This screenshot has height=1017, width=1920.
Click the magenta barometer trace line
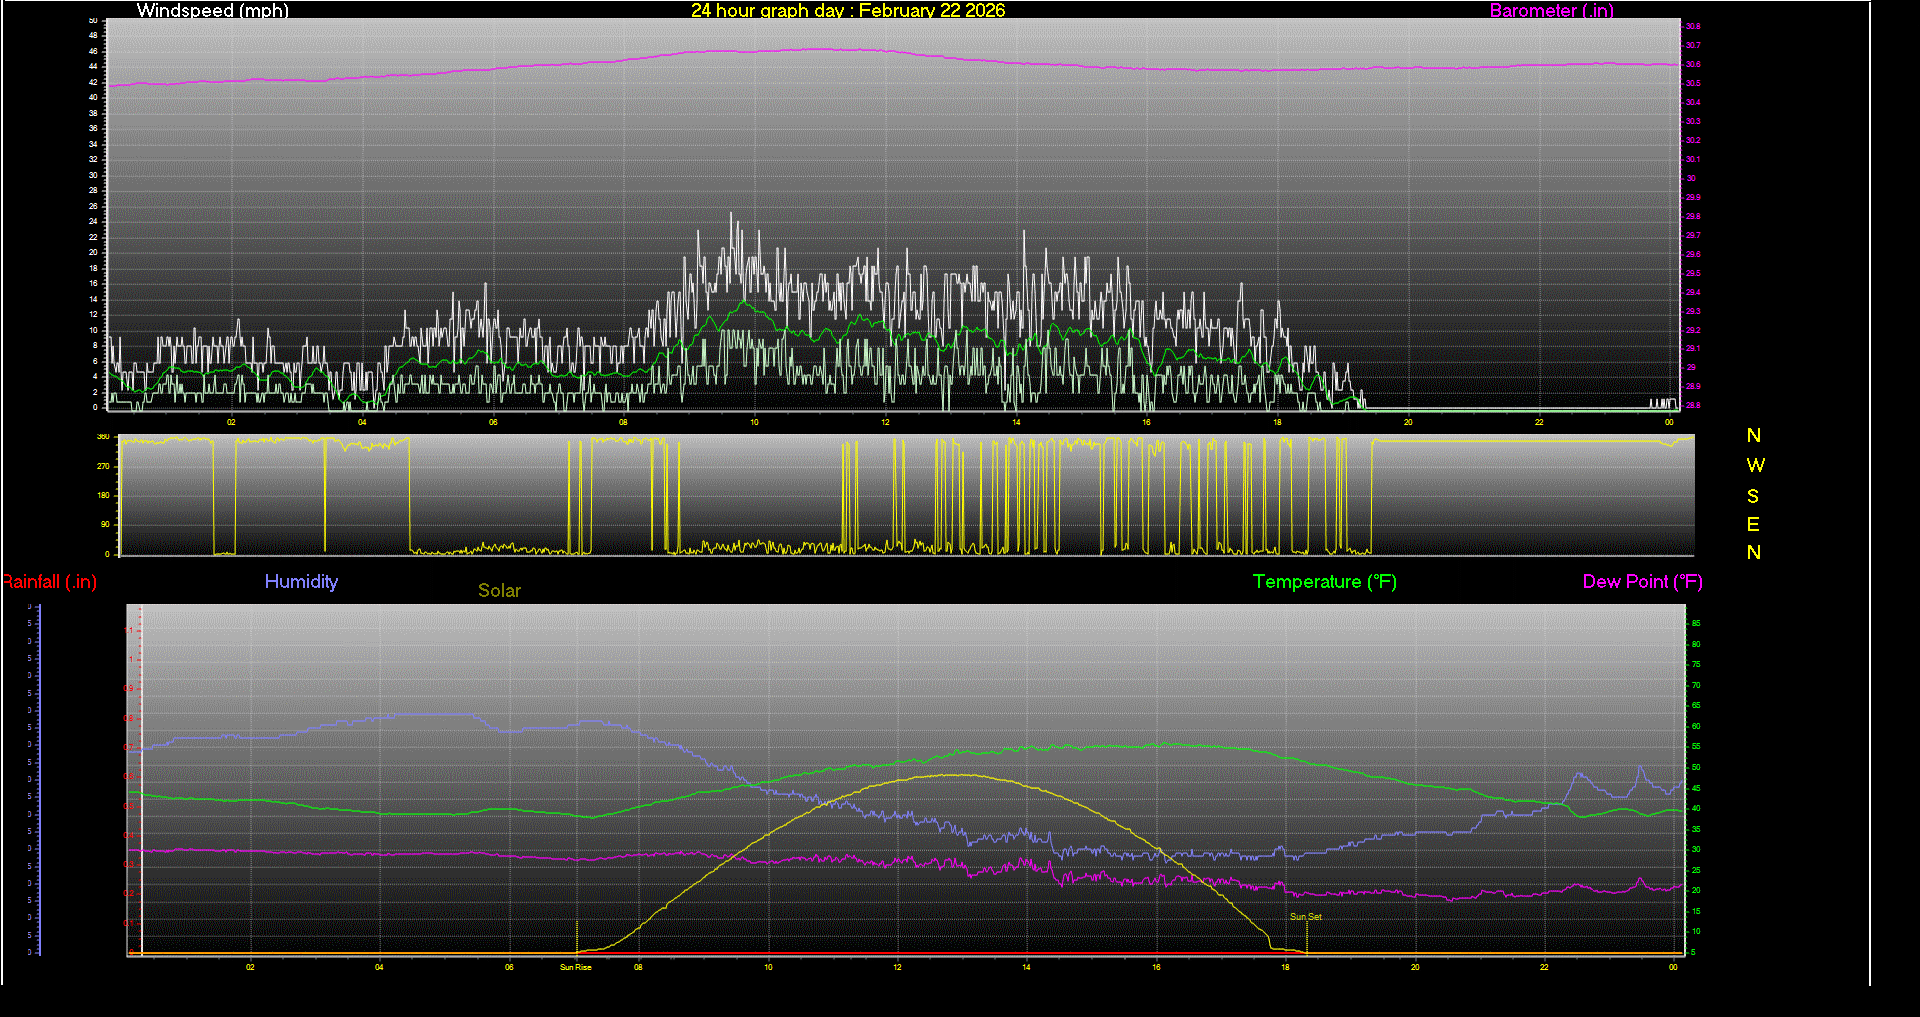pos(800,48)
